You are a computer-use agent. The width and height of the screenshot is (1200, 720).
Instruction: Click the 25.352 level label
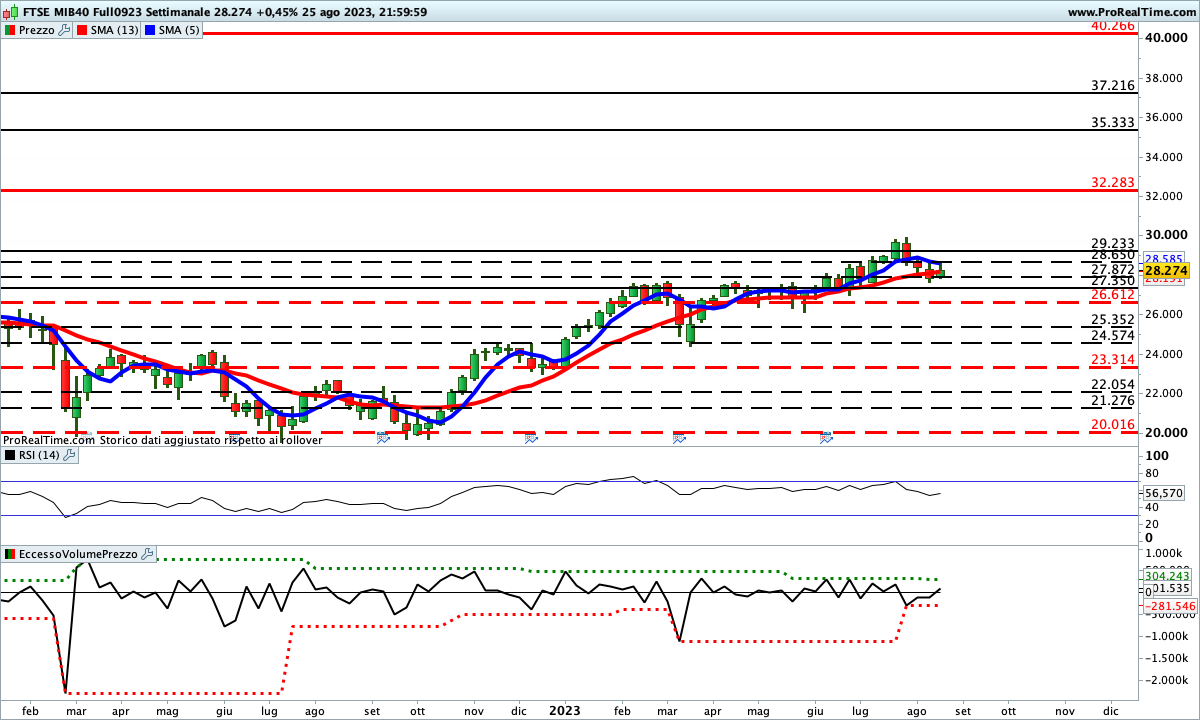tap(1113, 320)
